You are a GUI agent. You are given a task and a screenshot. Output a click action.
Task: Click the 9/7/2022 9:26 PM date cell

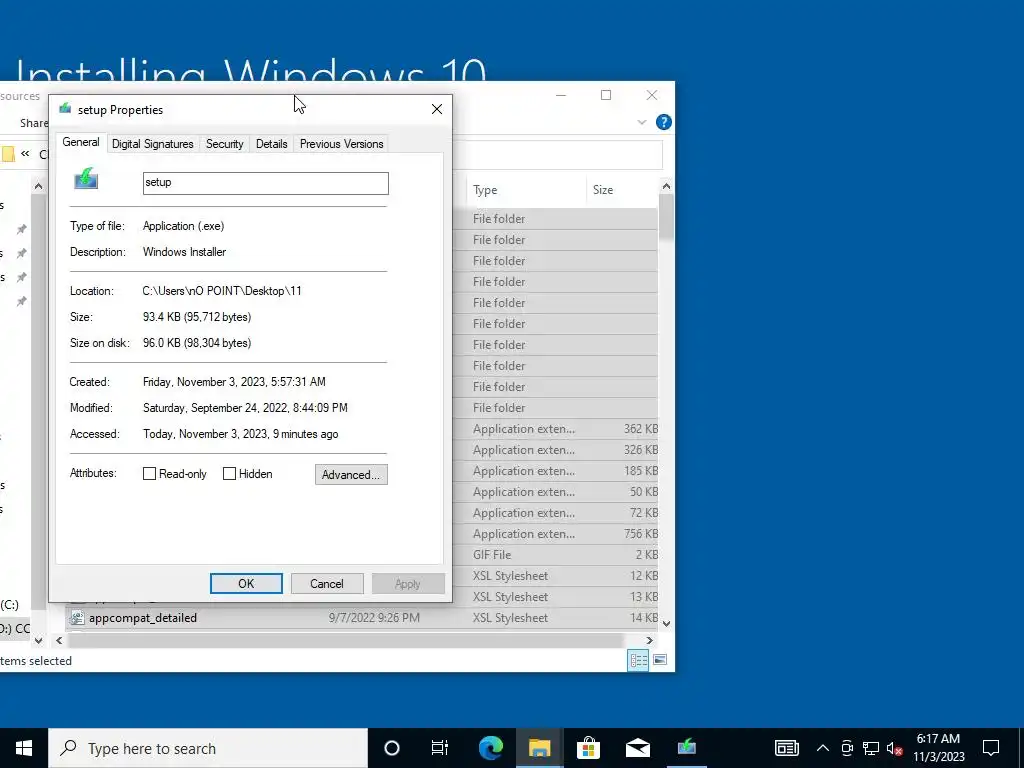point(374,618)
